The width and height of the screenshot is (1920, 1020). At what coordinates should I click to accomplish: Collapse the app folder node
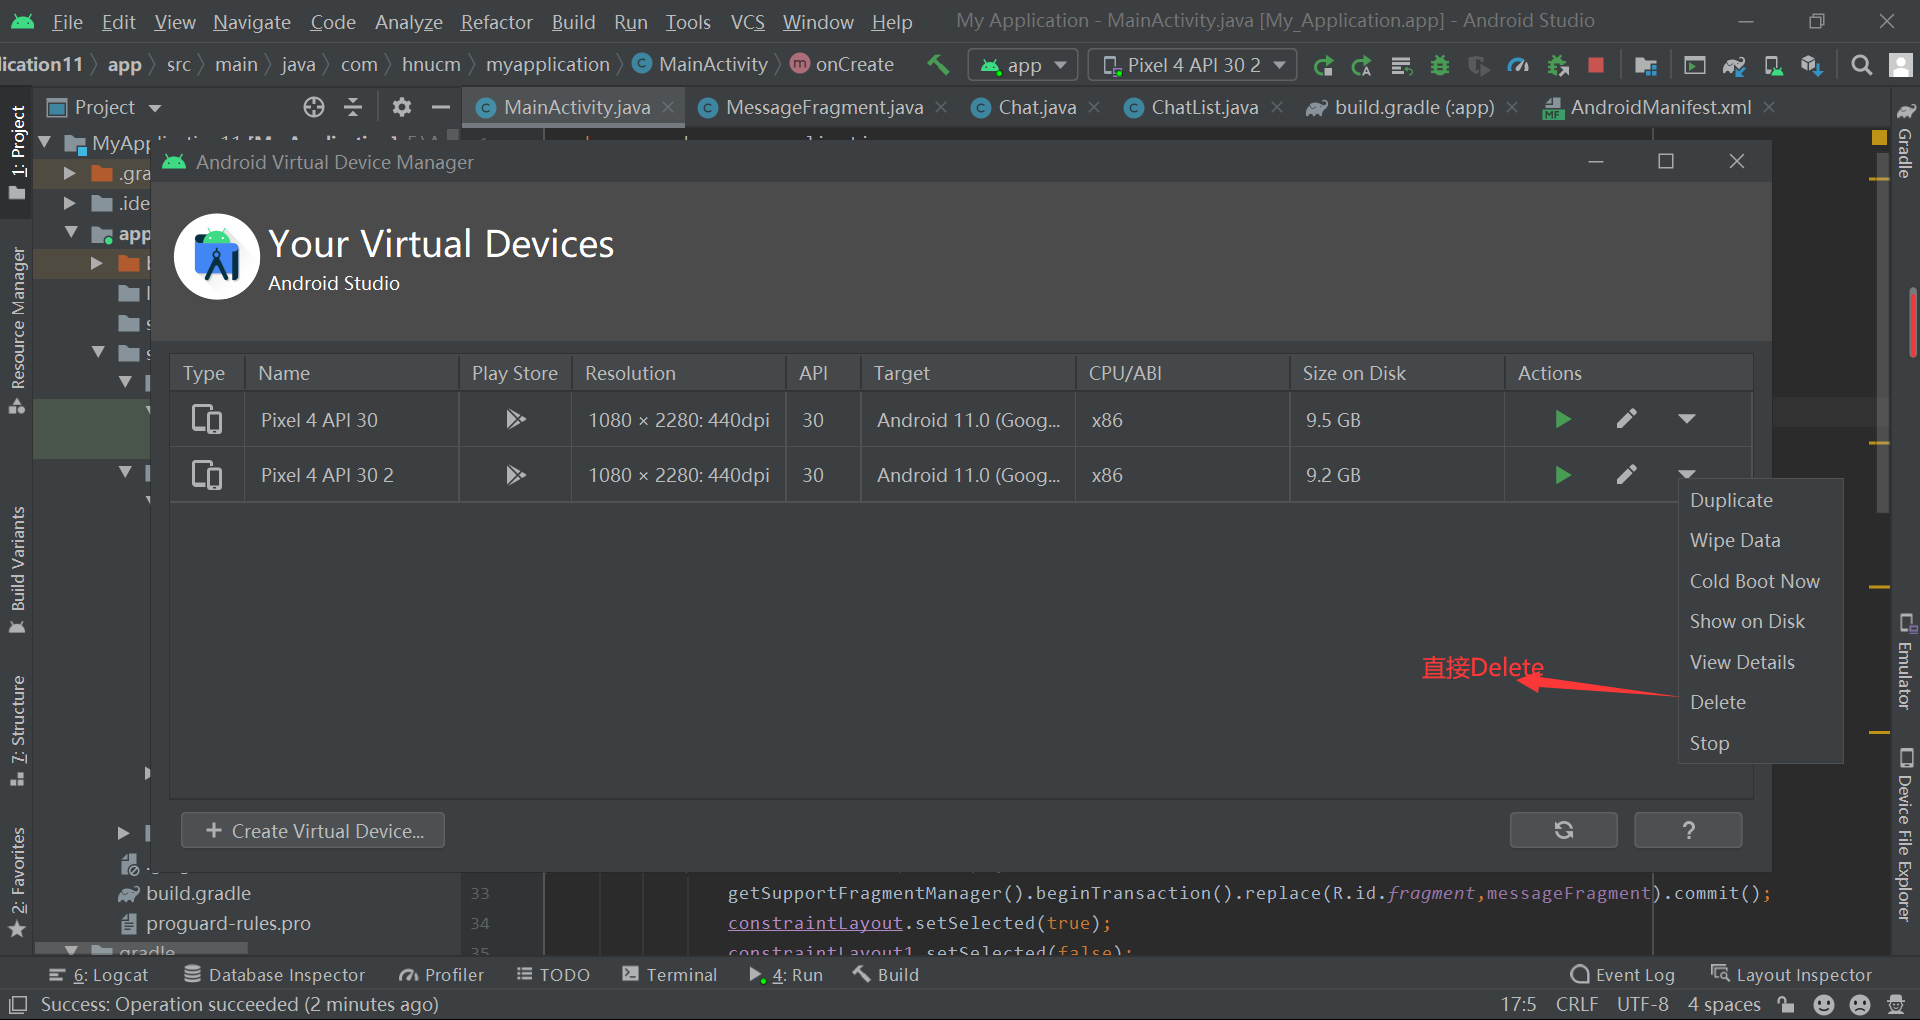pyautogui.click(x=71, y=233)
